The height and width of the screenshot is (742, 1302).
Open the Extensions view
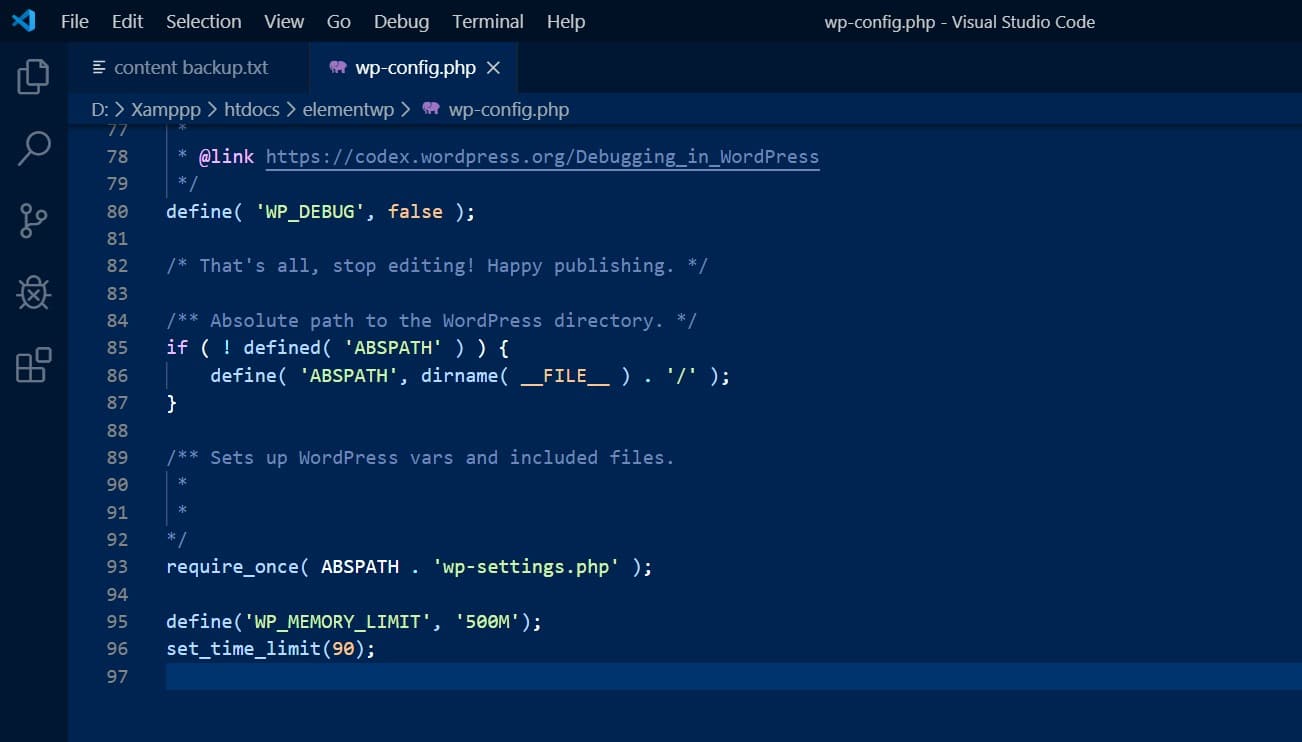click(33, 365)
